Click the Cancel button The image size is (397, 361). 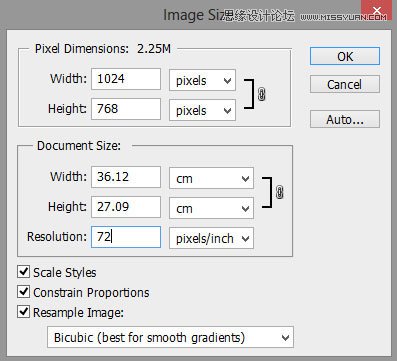[x=345, y=84]
